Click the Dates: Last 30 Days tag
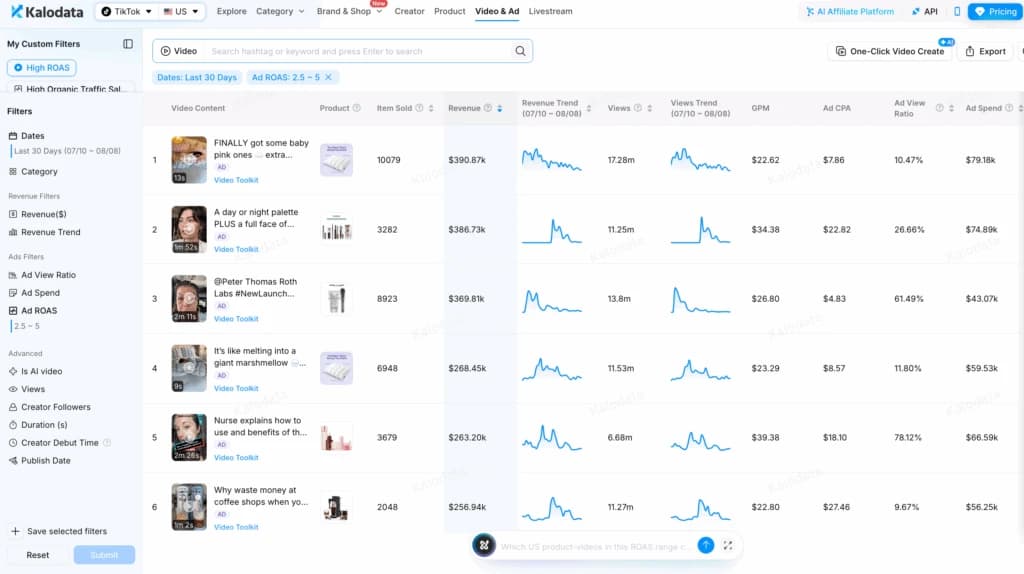 [x=197, y=77]
